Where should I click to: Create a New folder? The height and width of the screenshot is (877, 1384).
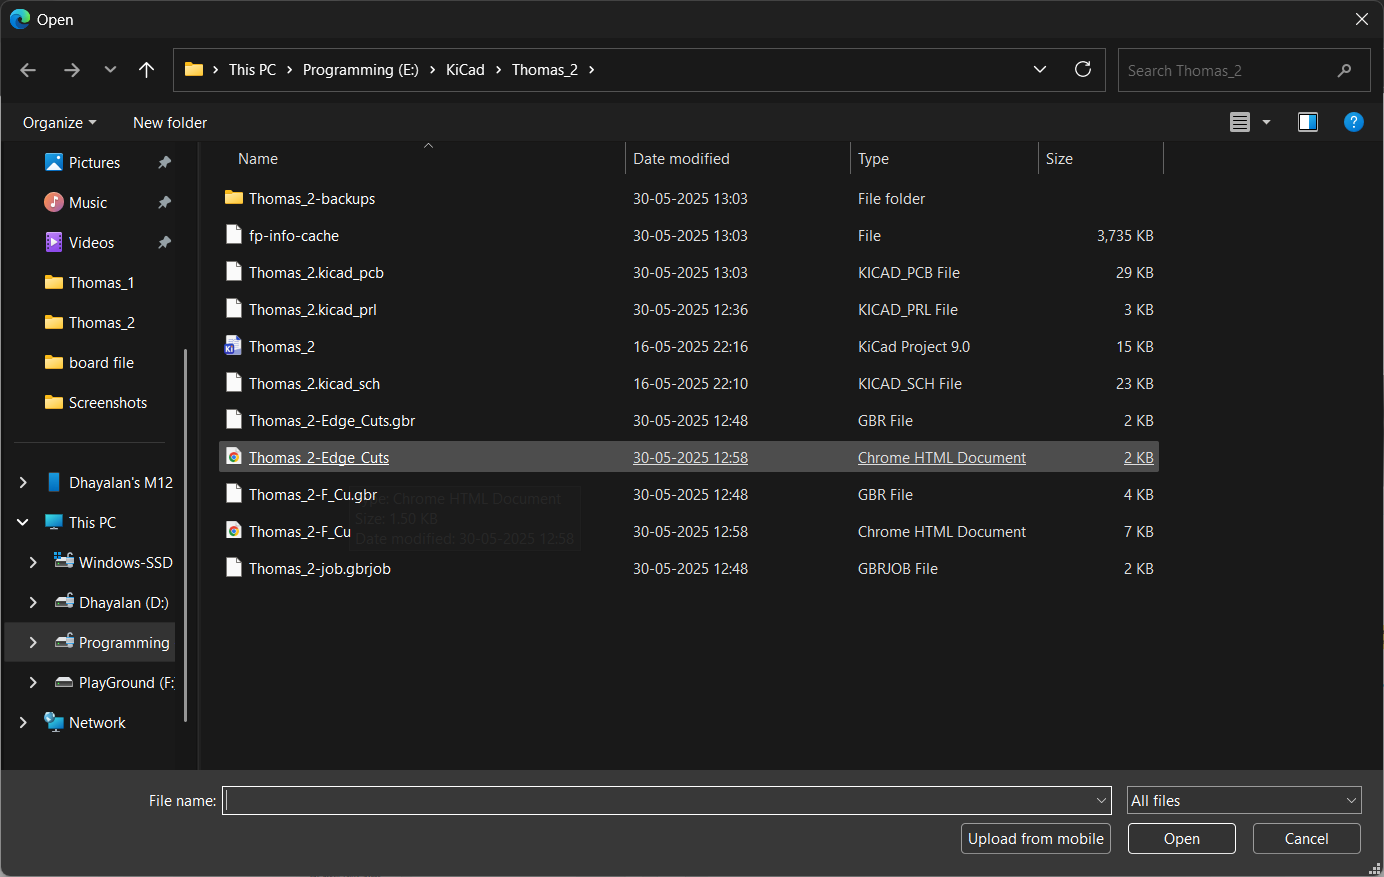pos(170,122)
